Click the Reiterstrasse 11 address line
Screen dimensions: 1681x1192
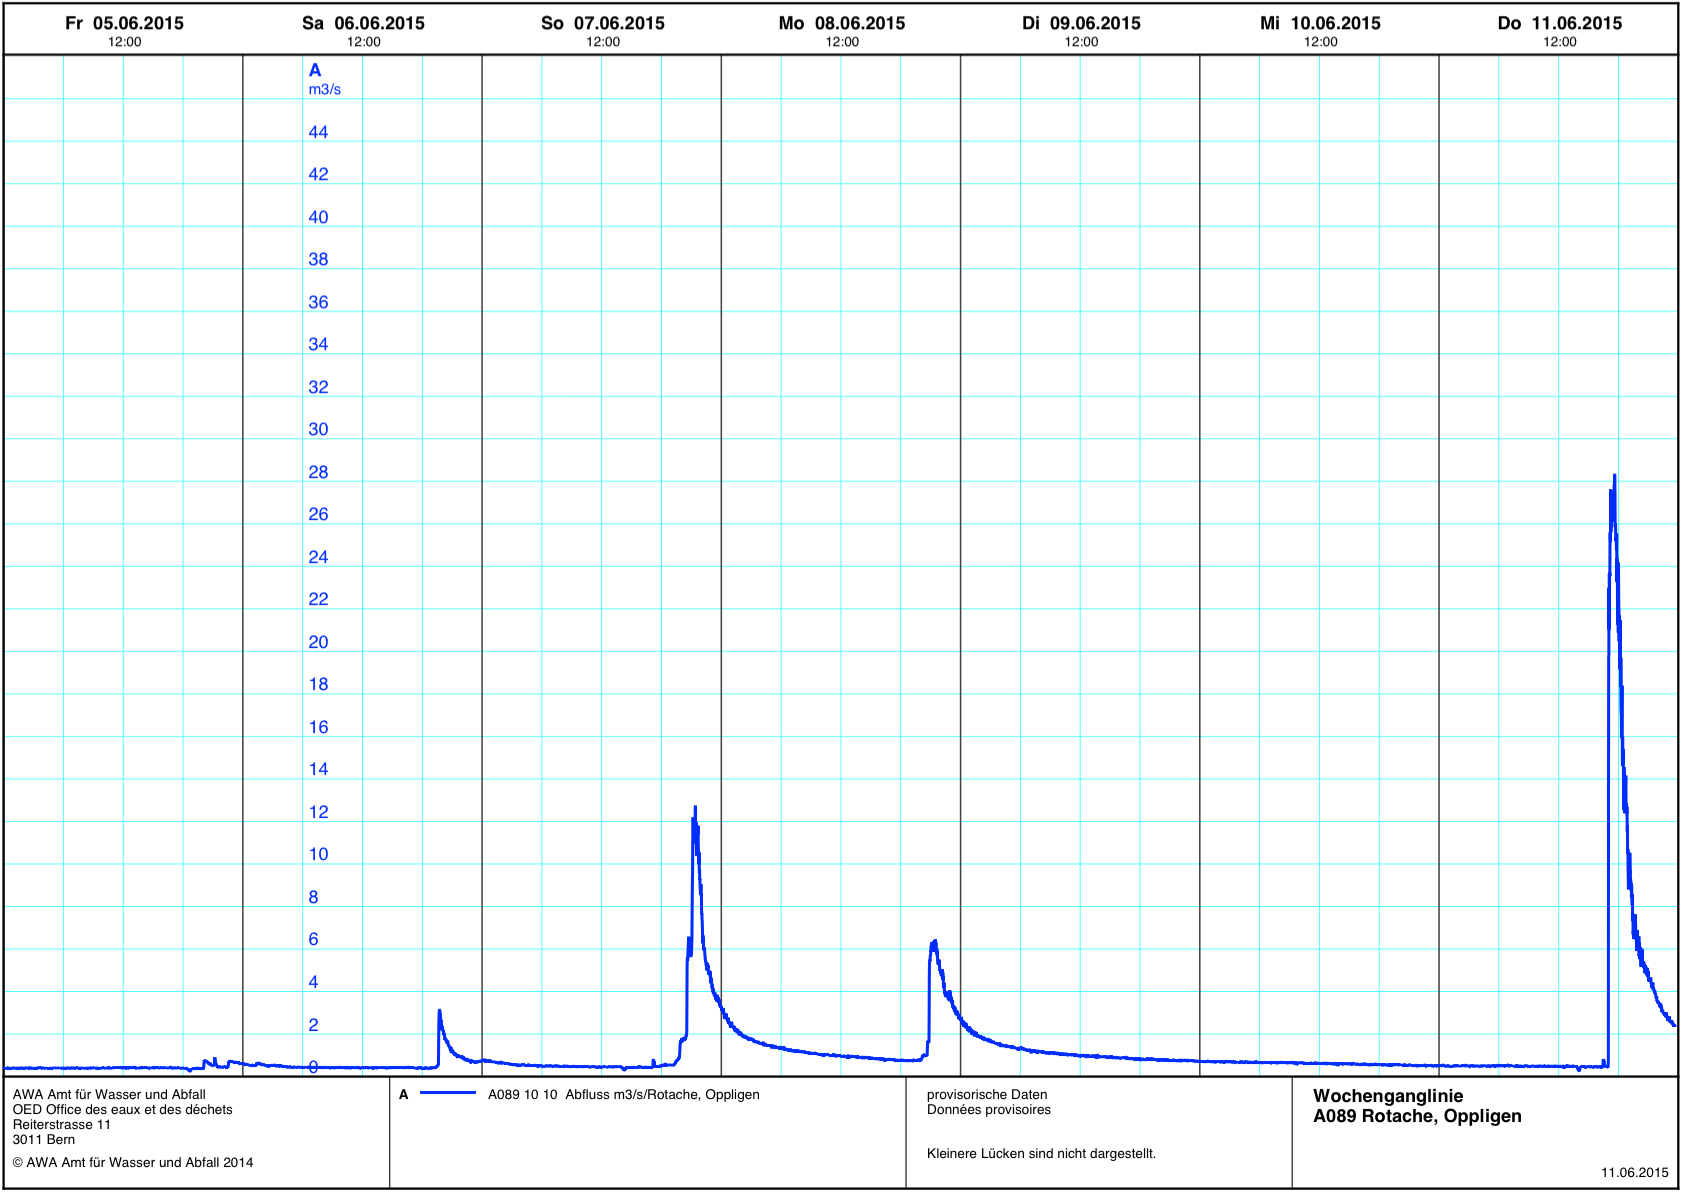click(62, 1125)
